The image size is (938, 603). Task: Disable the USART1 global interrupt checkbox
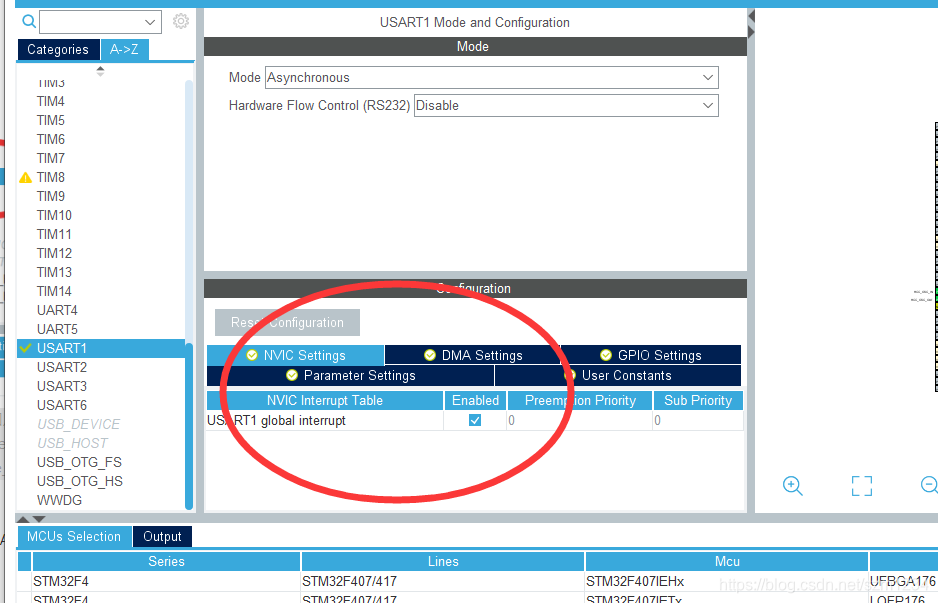pos(474,420)
